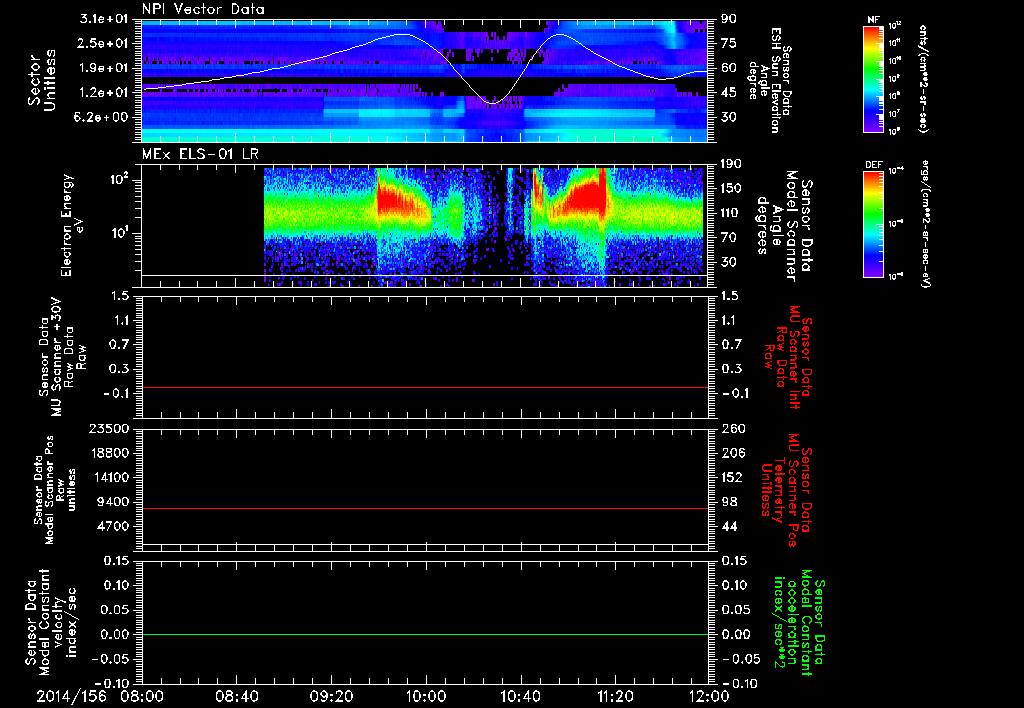Select the 'MEx ELS-01 LR' panel title

point(200,154)
